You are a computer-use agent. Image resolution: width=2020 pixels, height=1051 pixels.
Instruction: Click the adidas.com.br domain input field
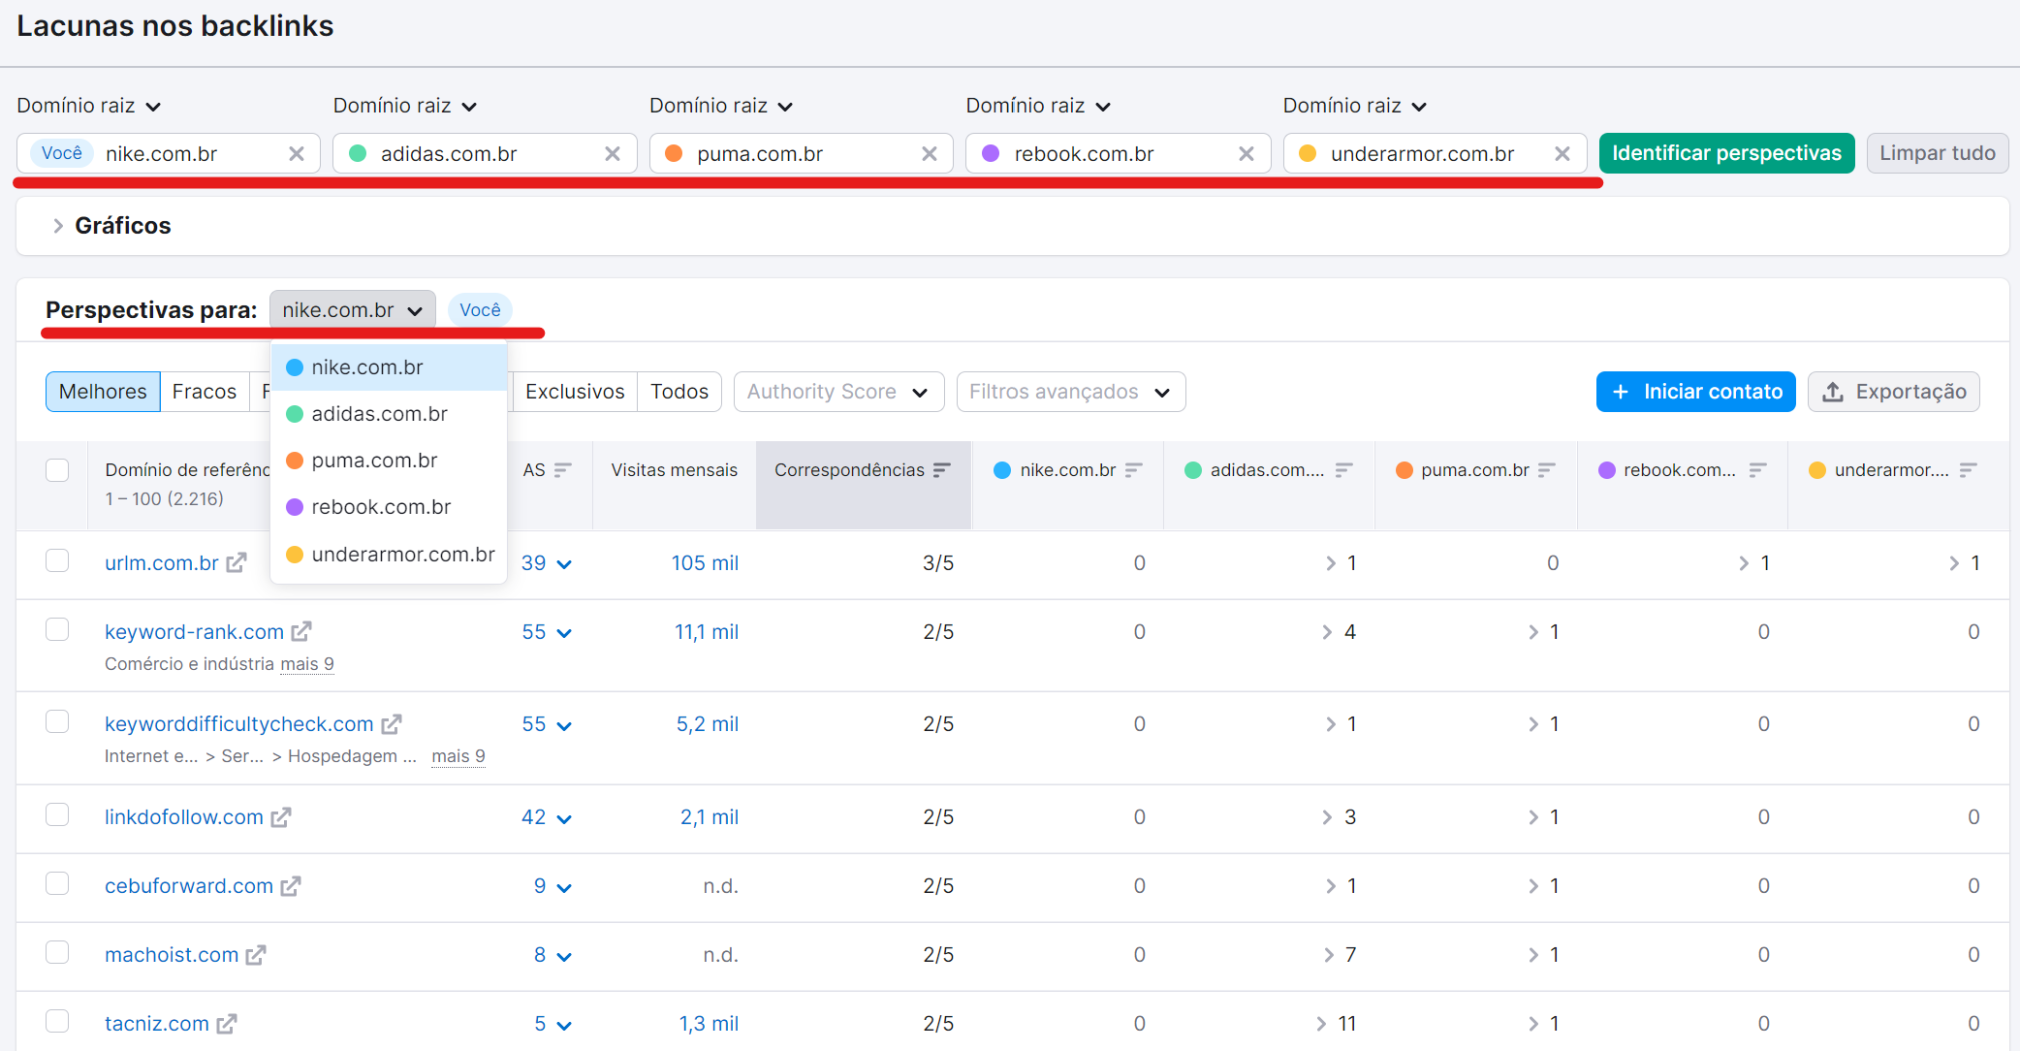tap(484, 153)
